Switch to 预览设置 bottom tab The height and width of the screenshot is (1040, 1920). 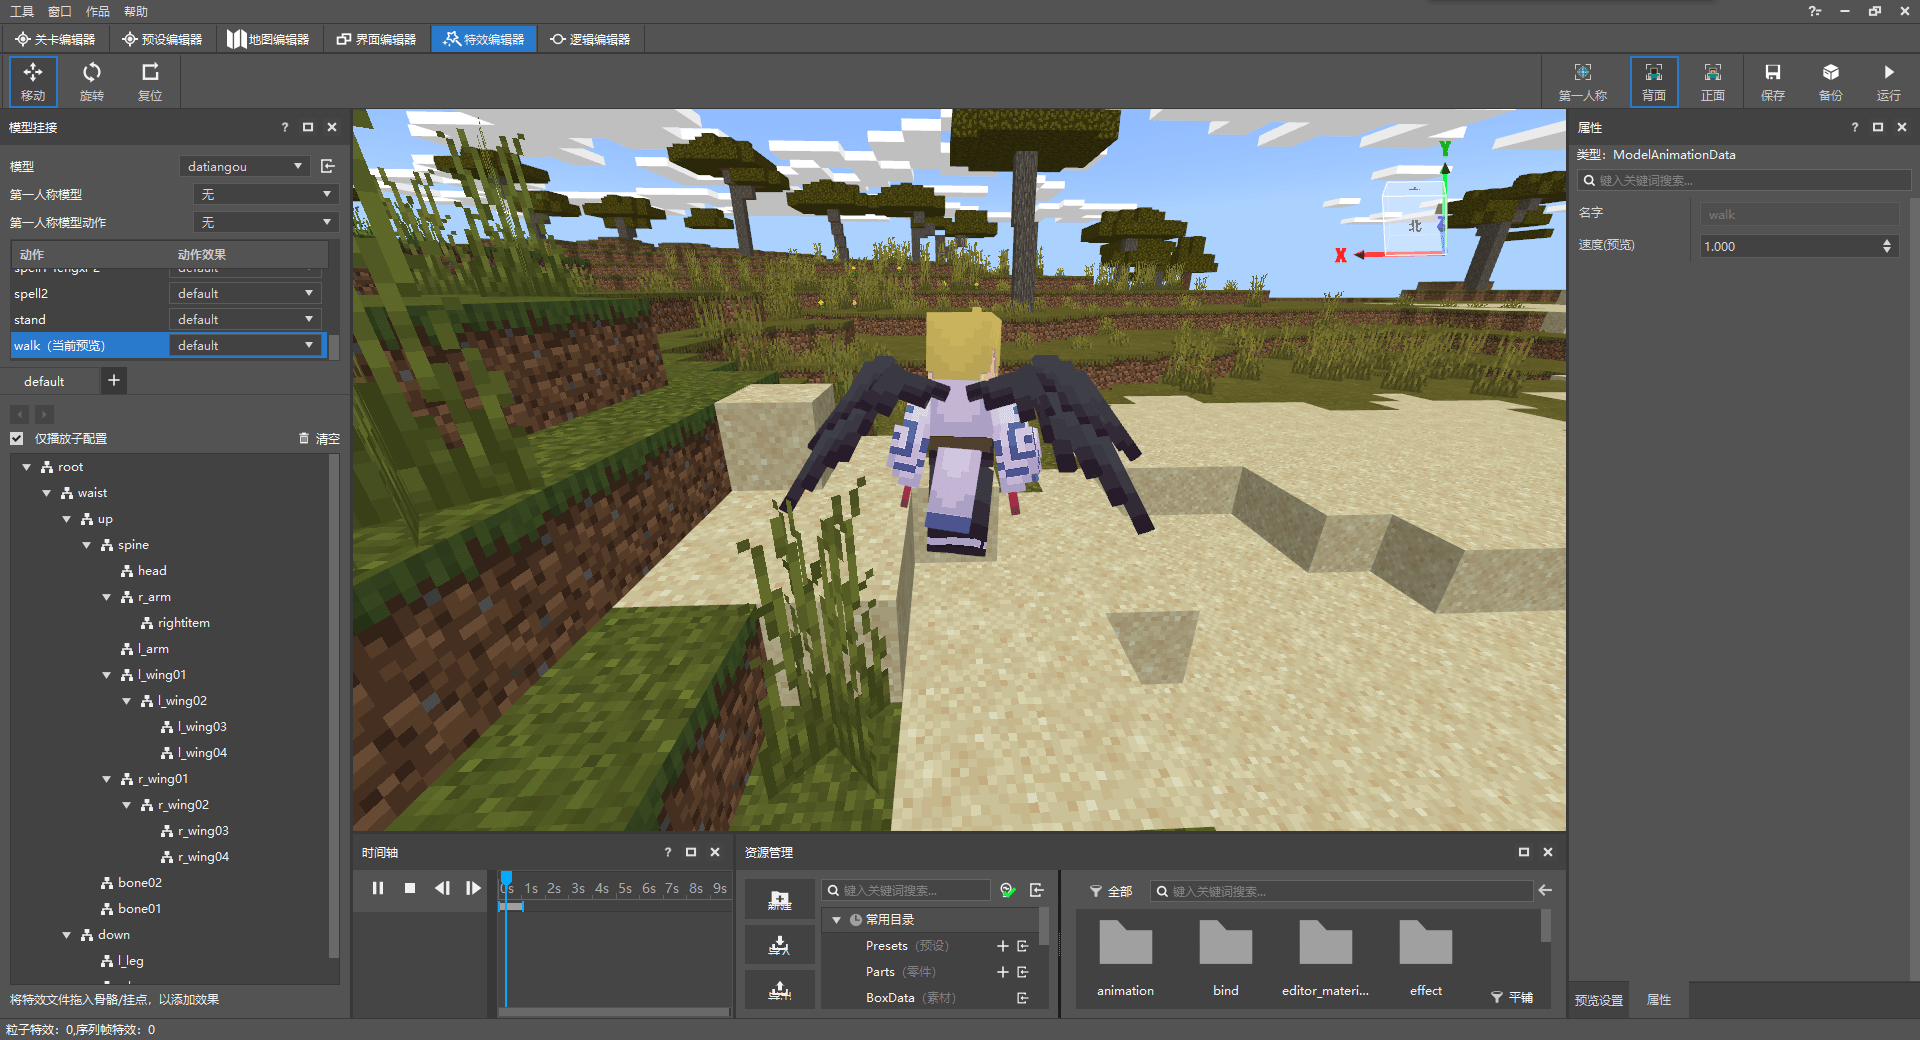pos(1599,1000)
